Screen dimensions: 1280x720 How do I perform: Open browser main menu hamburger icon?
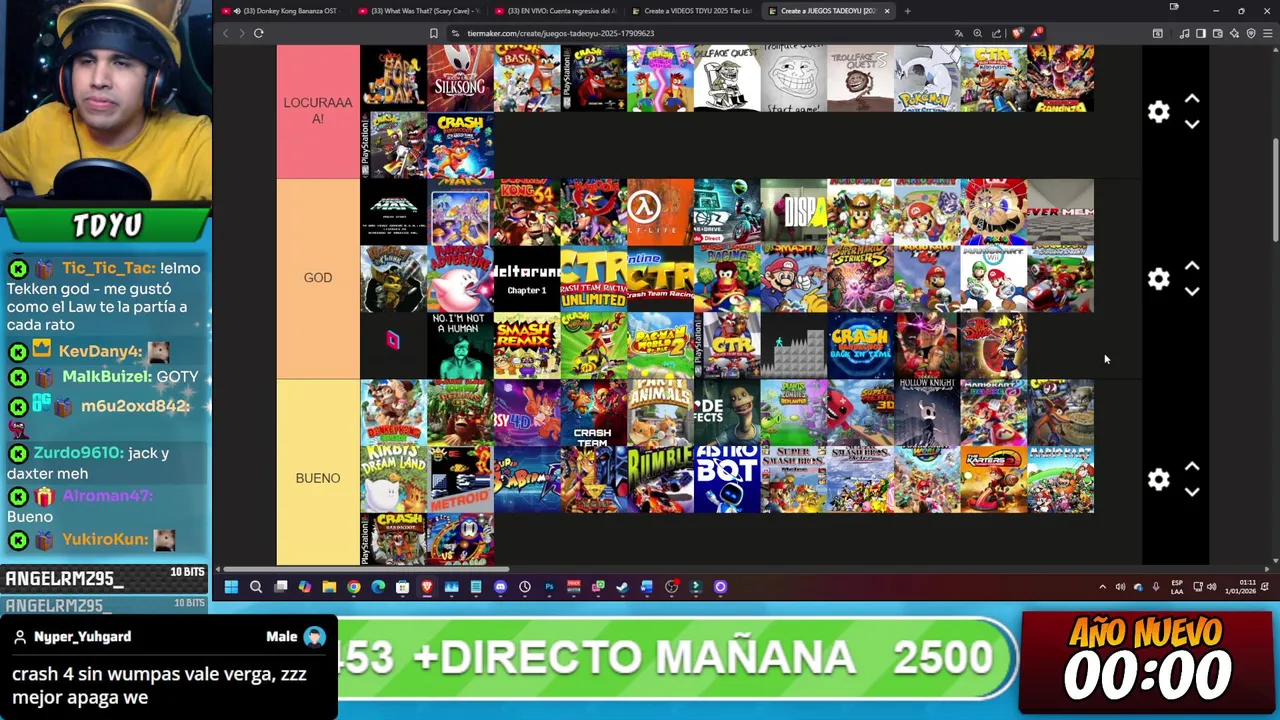click(1268, 33)
